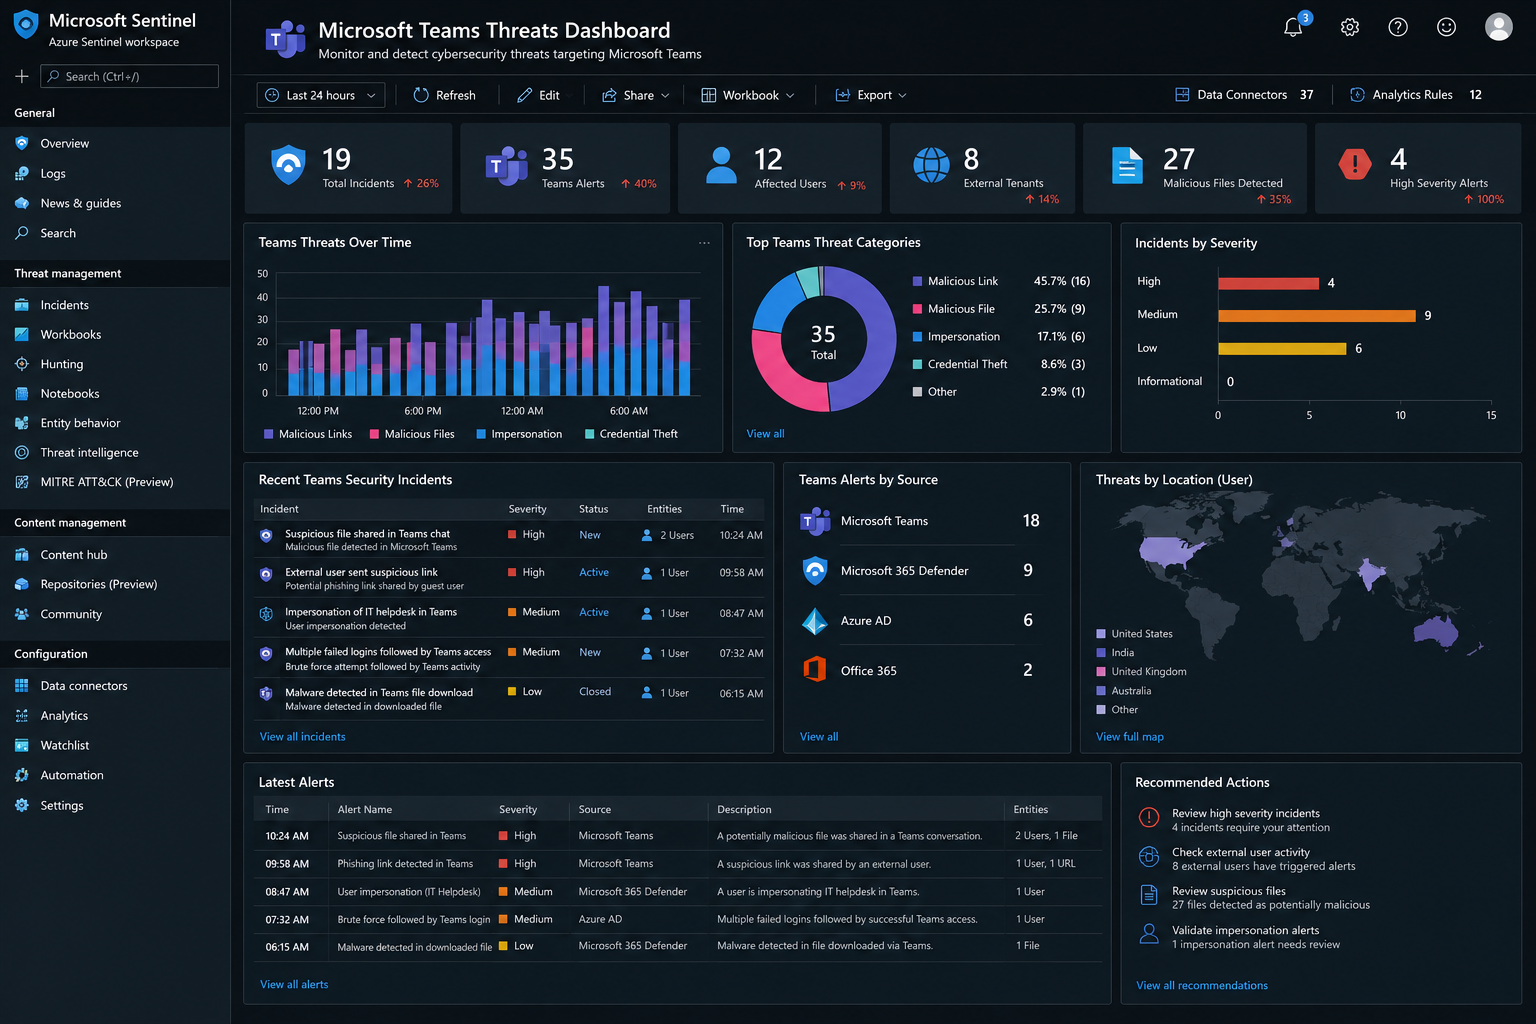The height and width of the screenshot is (1024, 1536).
Task: Open the feedback smiley icon
Action: (1446, 27)
